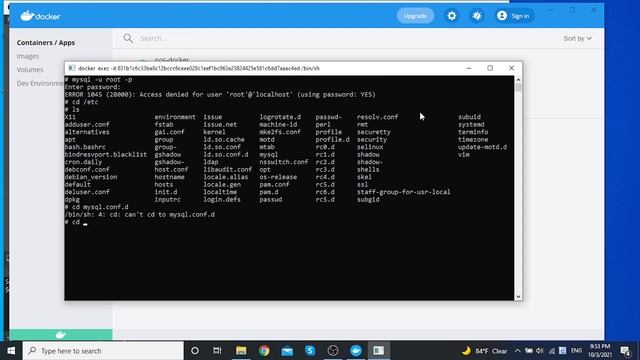The width and height of the screenshot is (640, 360).
Task: Close the docker exec terminal window
Action: coord(511,68)
